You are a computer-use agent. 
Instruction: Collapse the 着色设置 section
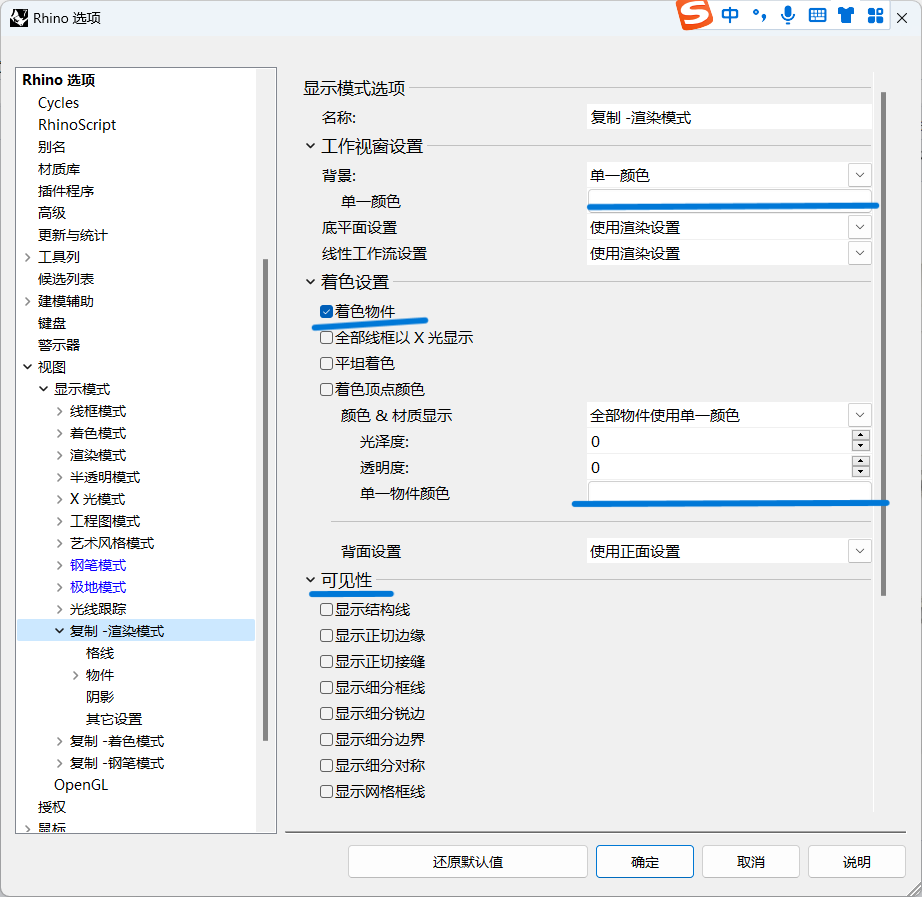(310, 282)
